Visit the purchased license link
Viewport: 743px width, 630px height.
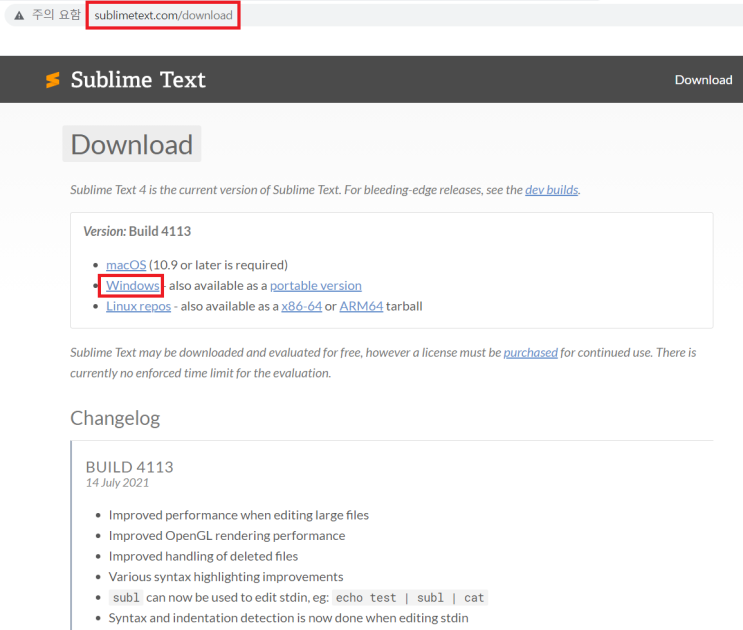point(530,352)
